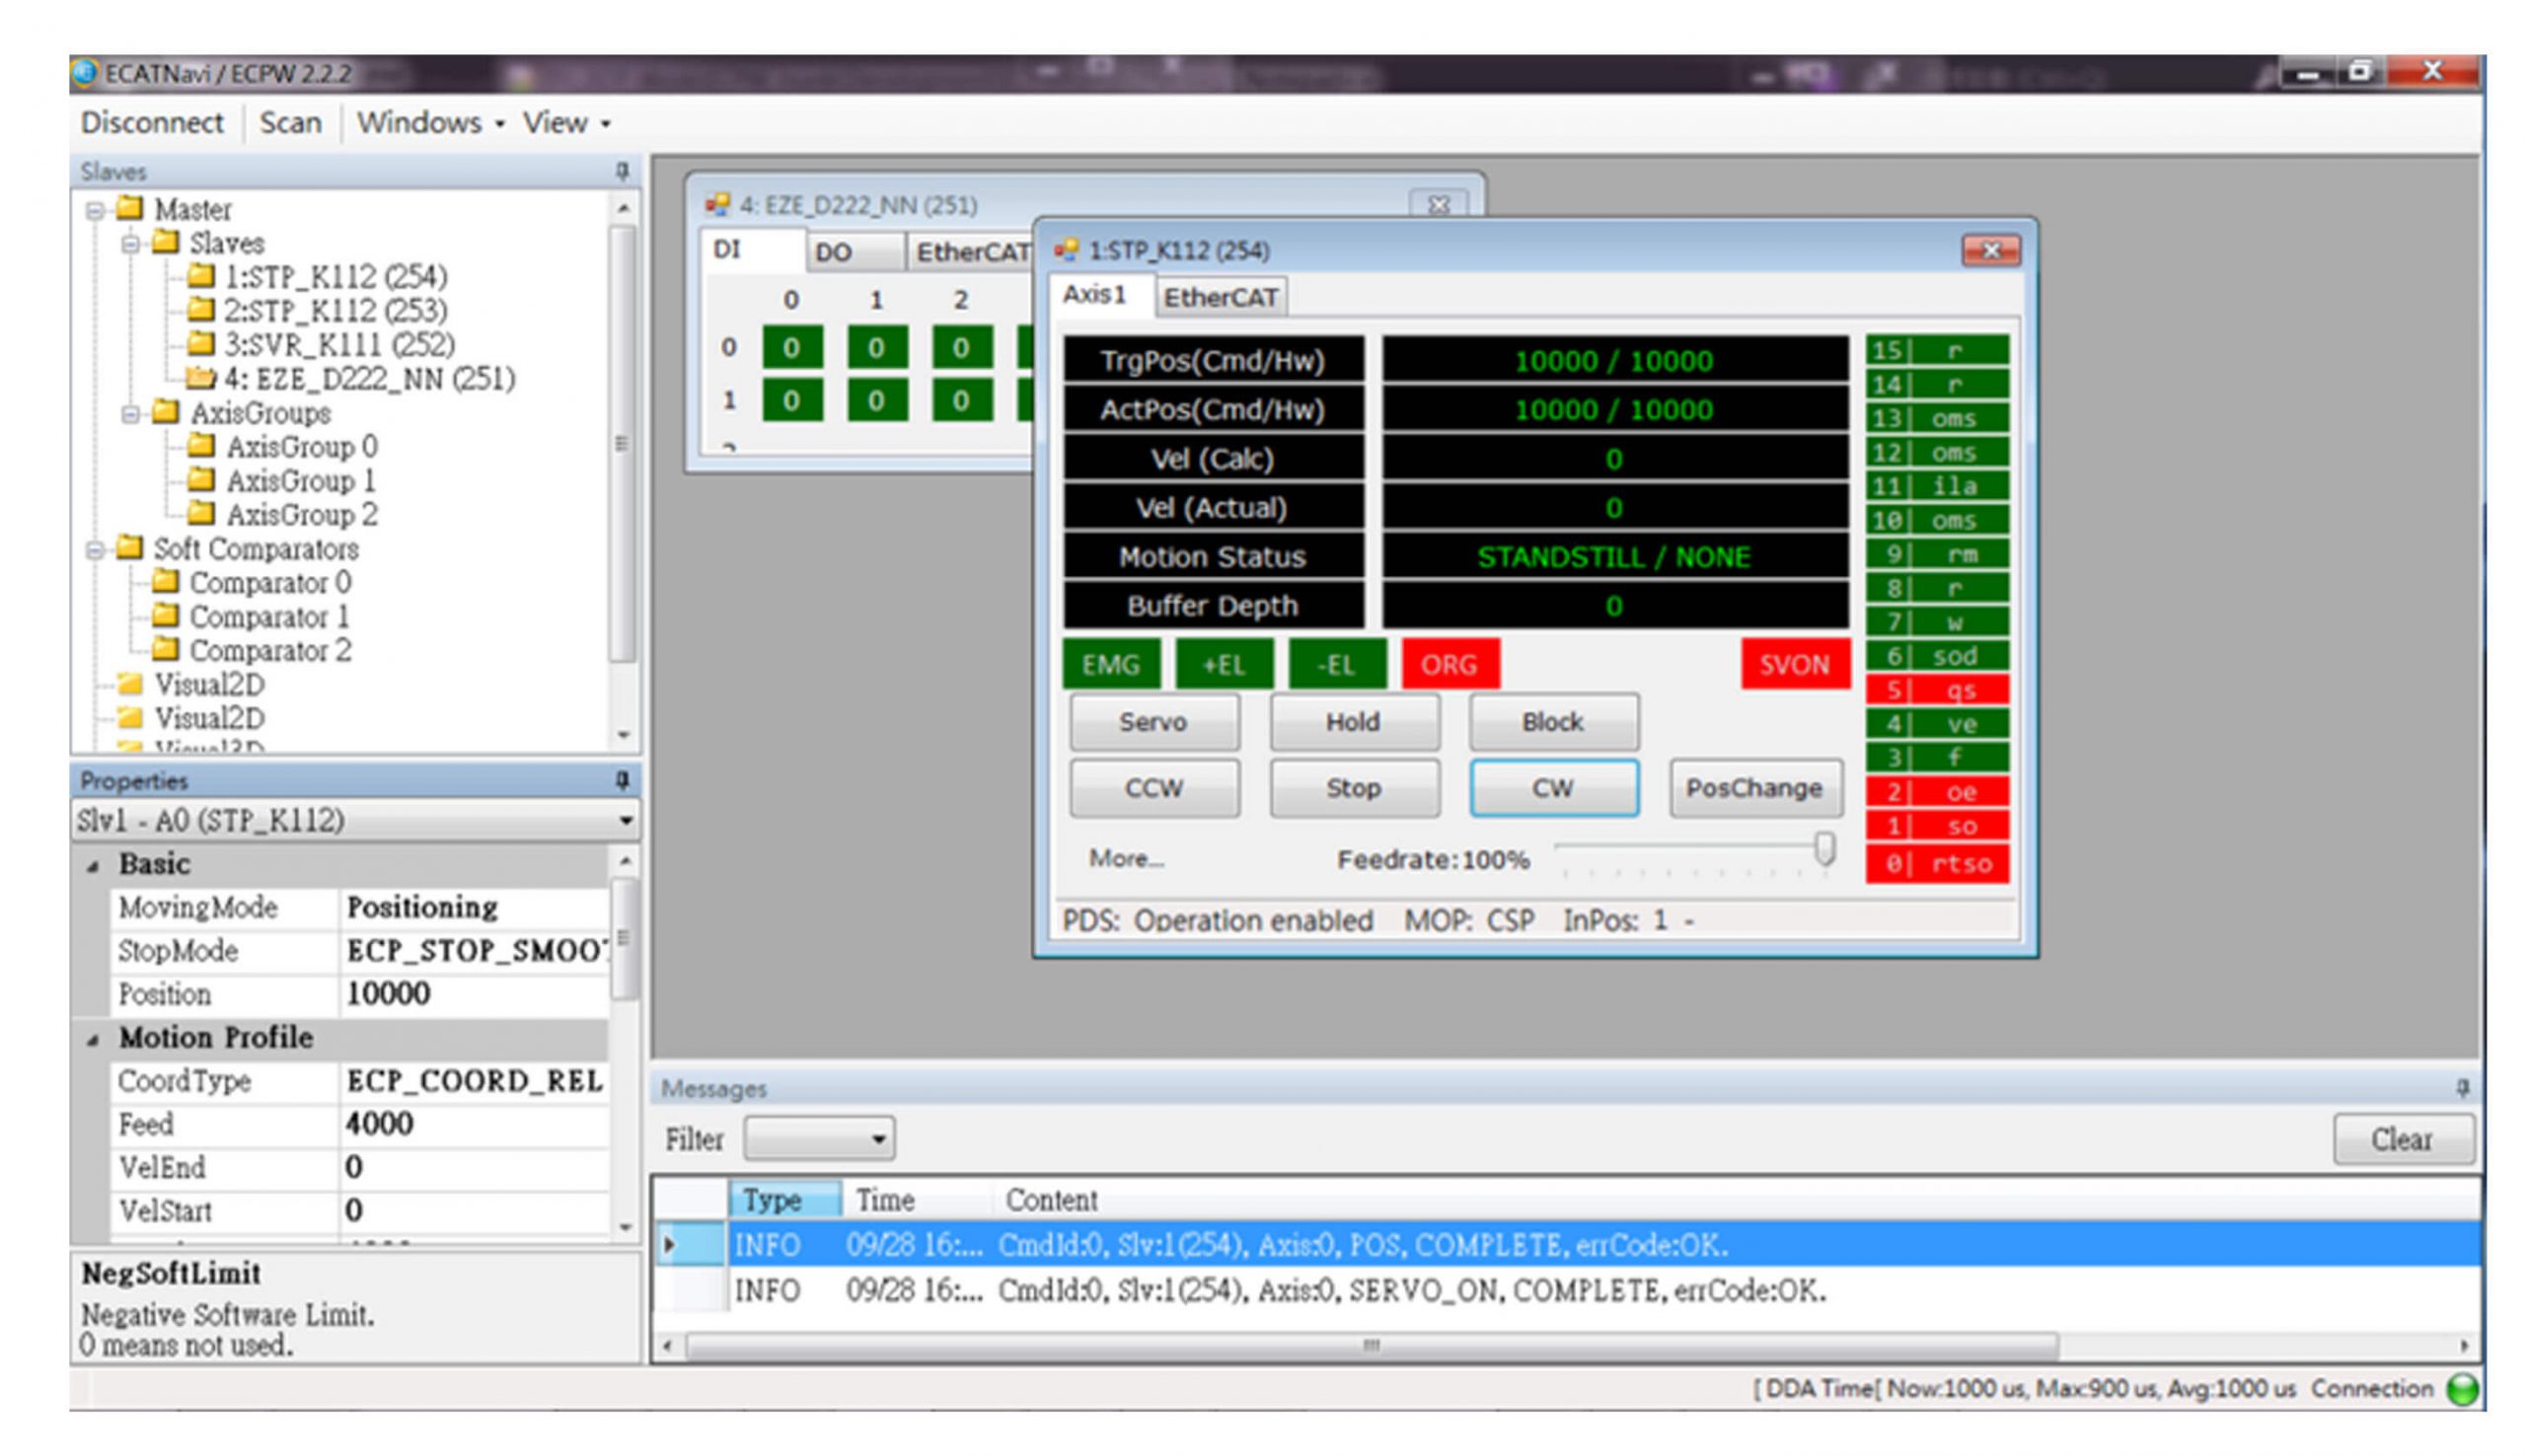Screen dimensions: 2526x1456
Task: Click pin icon on Slaves panel
Action: [x=622, y=171]
